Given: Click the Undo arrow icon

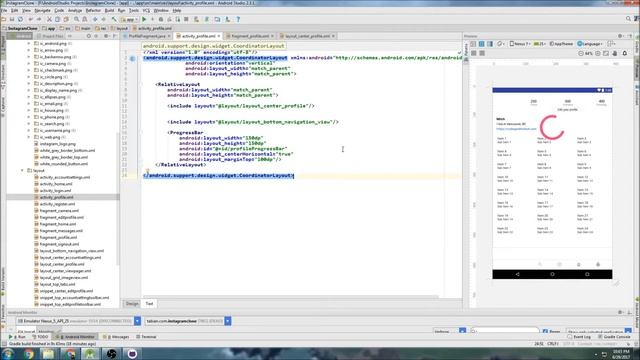Looking at the screenshot, I should (x=31, y=19).
